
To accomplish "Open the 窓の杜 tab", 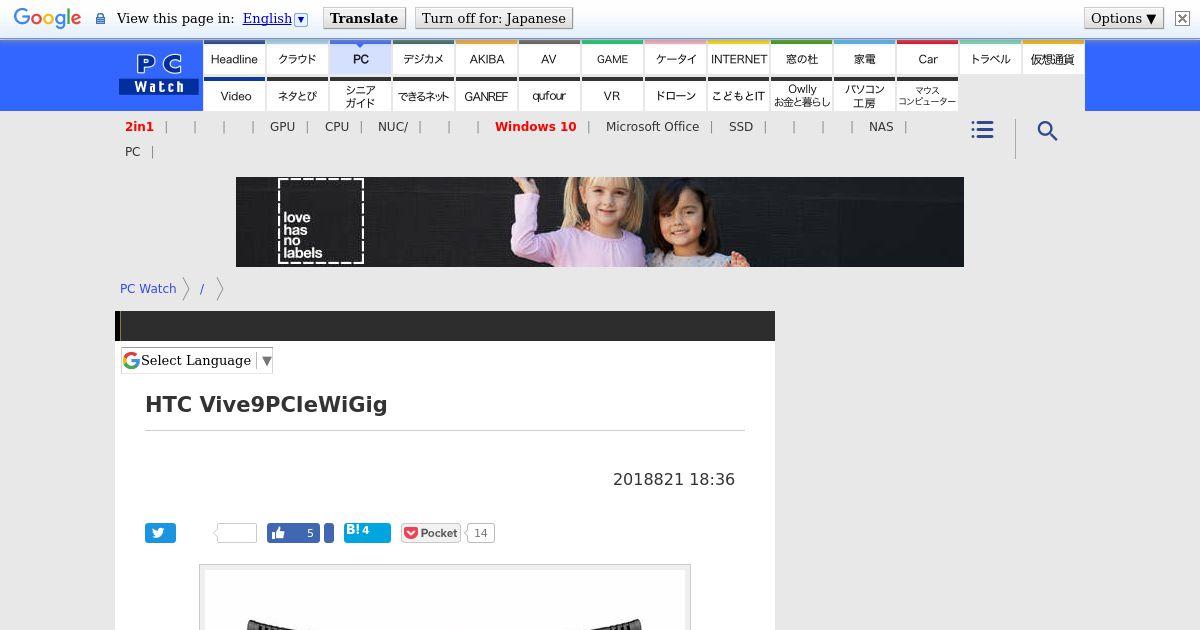I will (802, 58).
